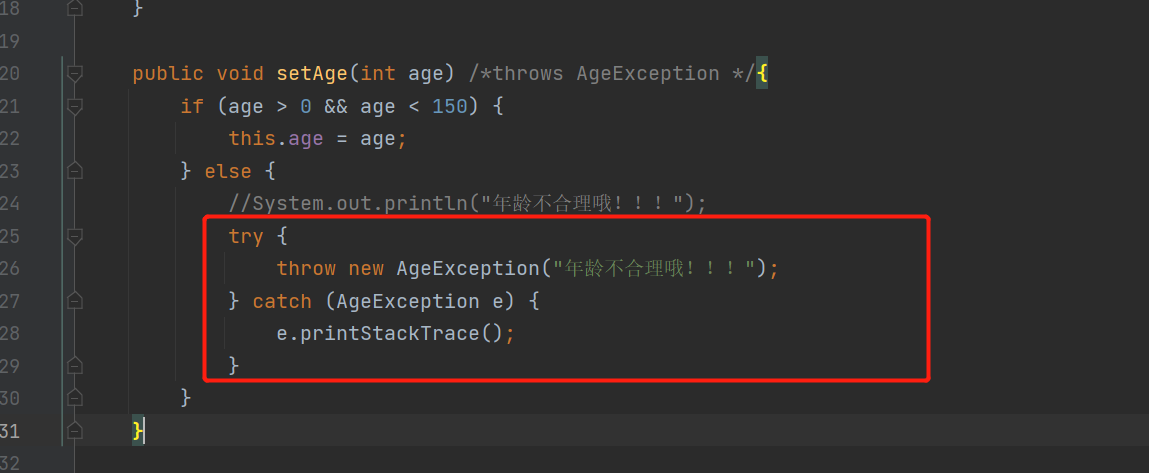
Task: Click line number 28 in the gutter
Action: pyautogui.click(x=10, y=333)
